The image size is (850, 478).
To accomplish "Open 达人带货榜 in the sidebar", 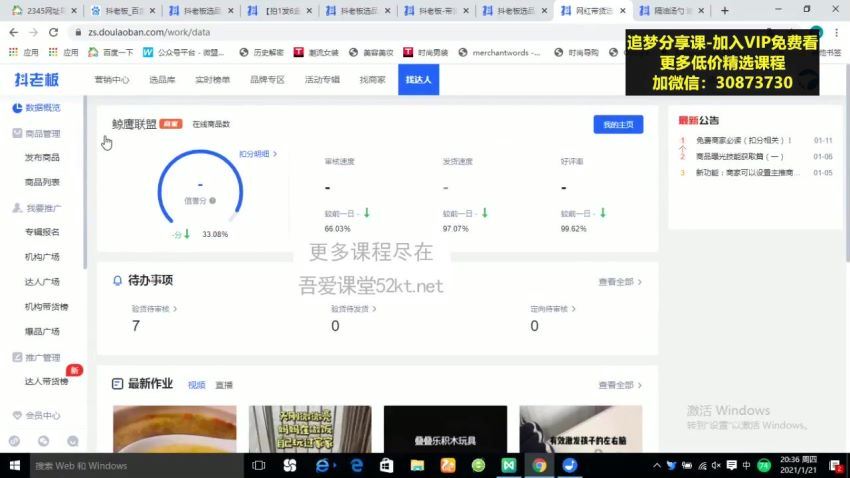I will (x=46, y=382).
